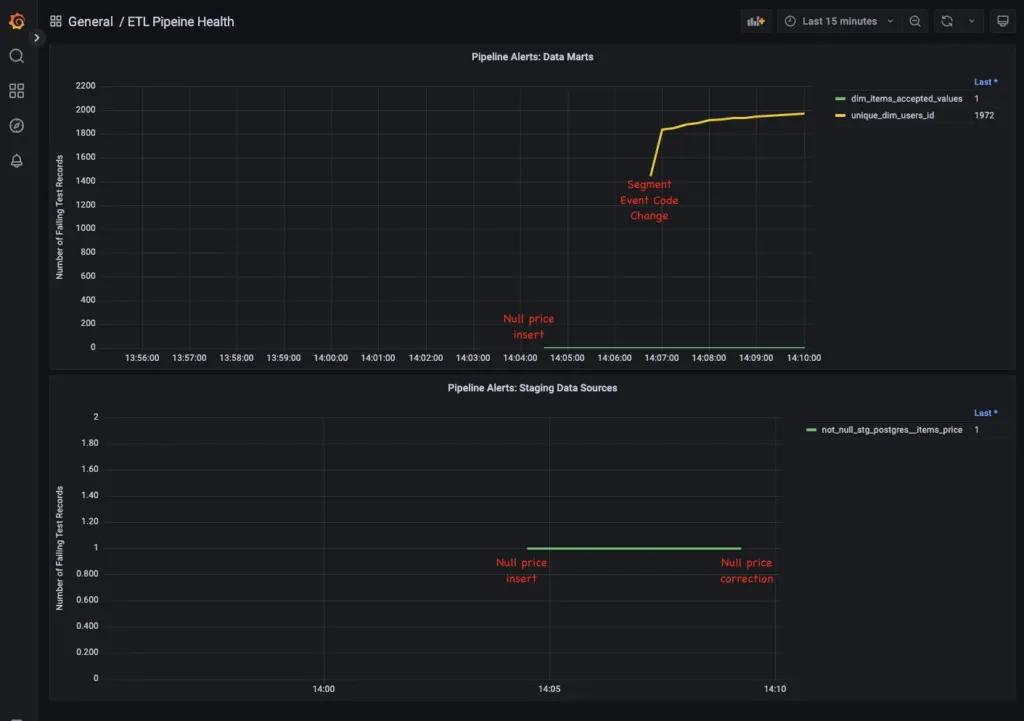This screenshot has width=1024, height=721.
Task: Open the Dashboards section icon
Action: pos(16,91)
